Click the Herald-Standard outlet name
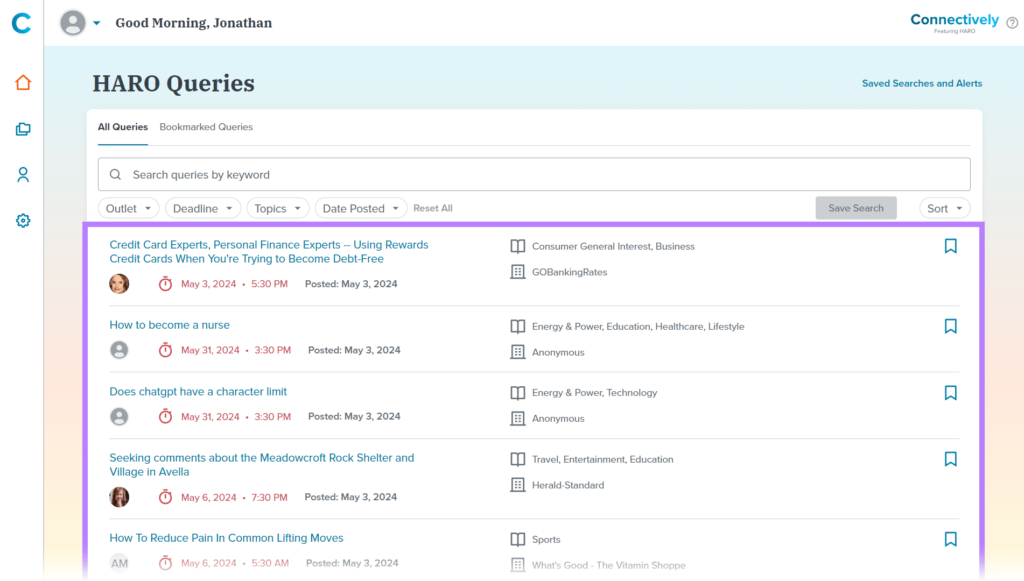Screen dimensions: 1024x581 (x=568, y=485)
